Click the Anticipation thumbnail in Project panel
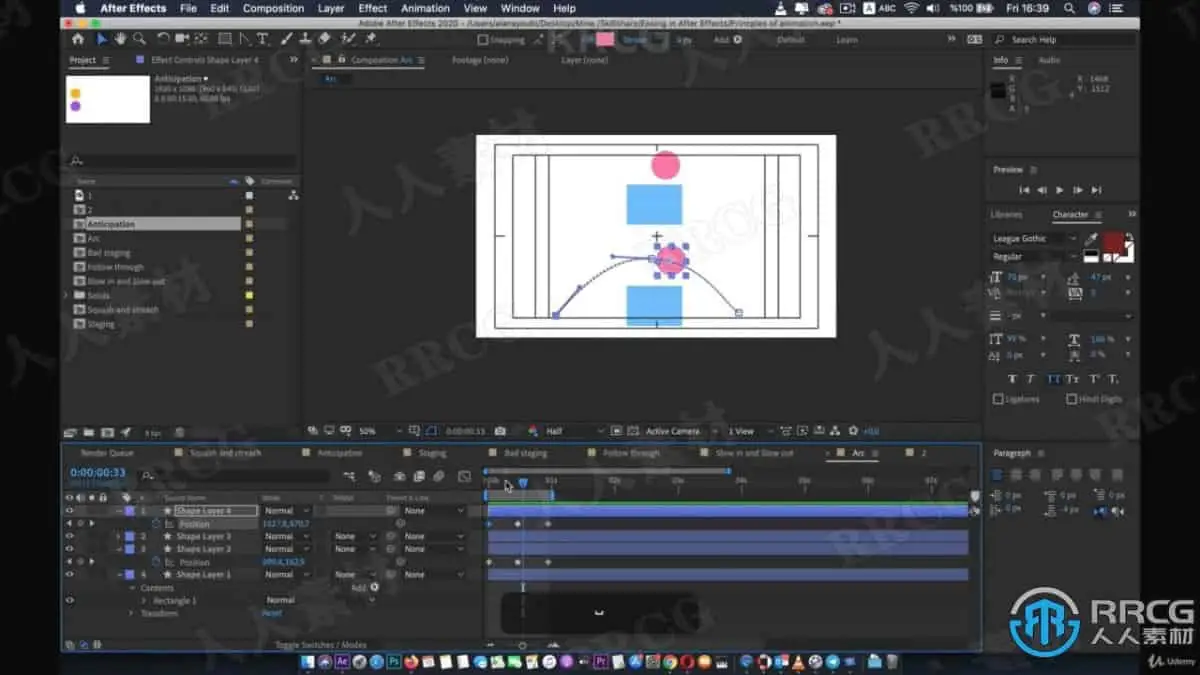Viewport: 1200px width, 675px height. pyautogui.click(x=108, y=99)
